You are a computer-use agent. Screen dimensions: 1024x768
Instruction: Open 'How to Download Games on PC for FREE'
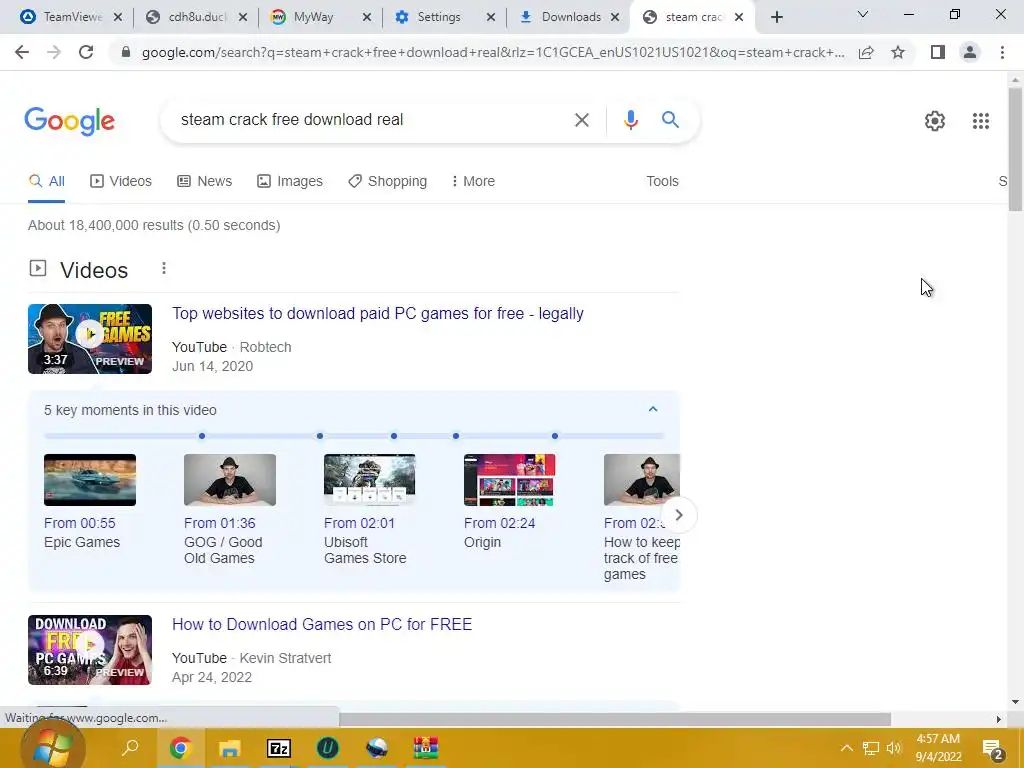coord(322,624)
